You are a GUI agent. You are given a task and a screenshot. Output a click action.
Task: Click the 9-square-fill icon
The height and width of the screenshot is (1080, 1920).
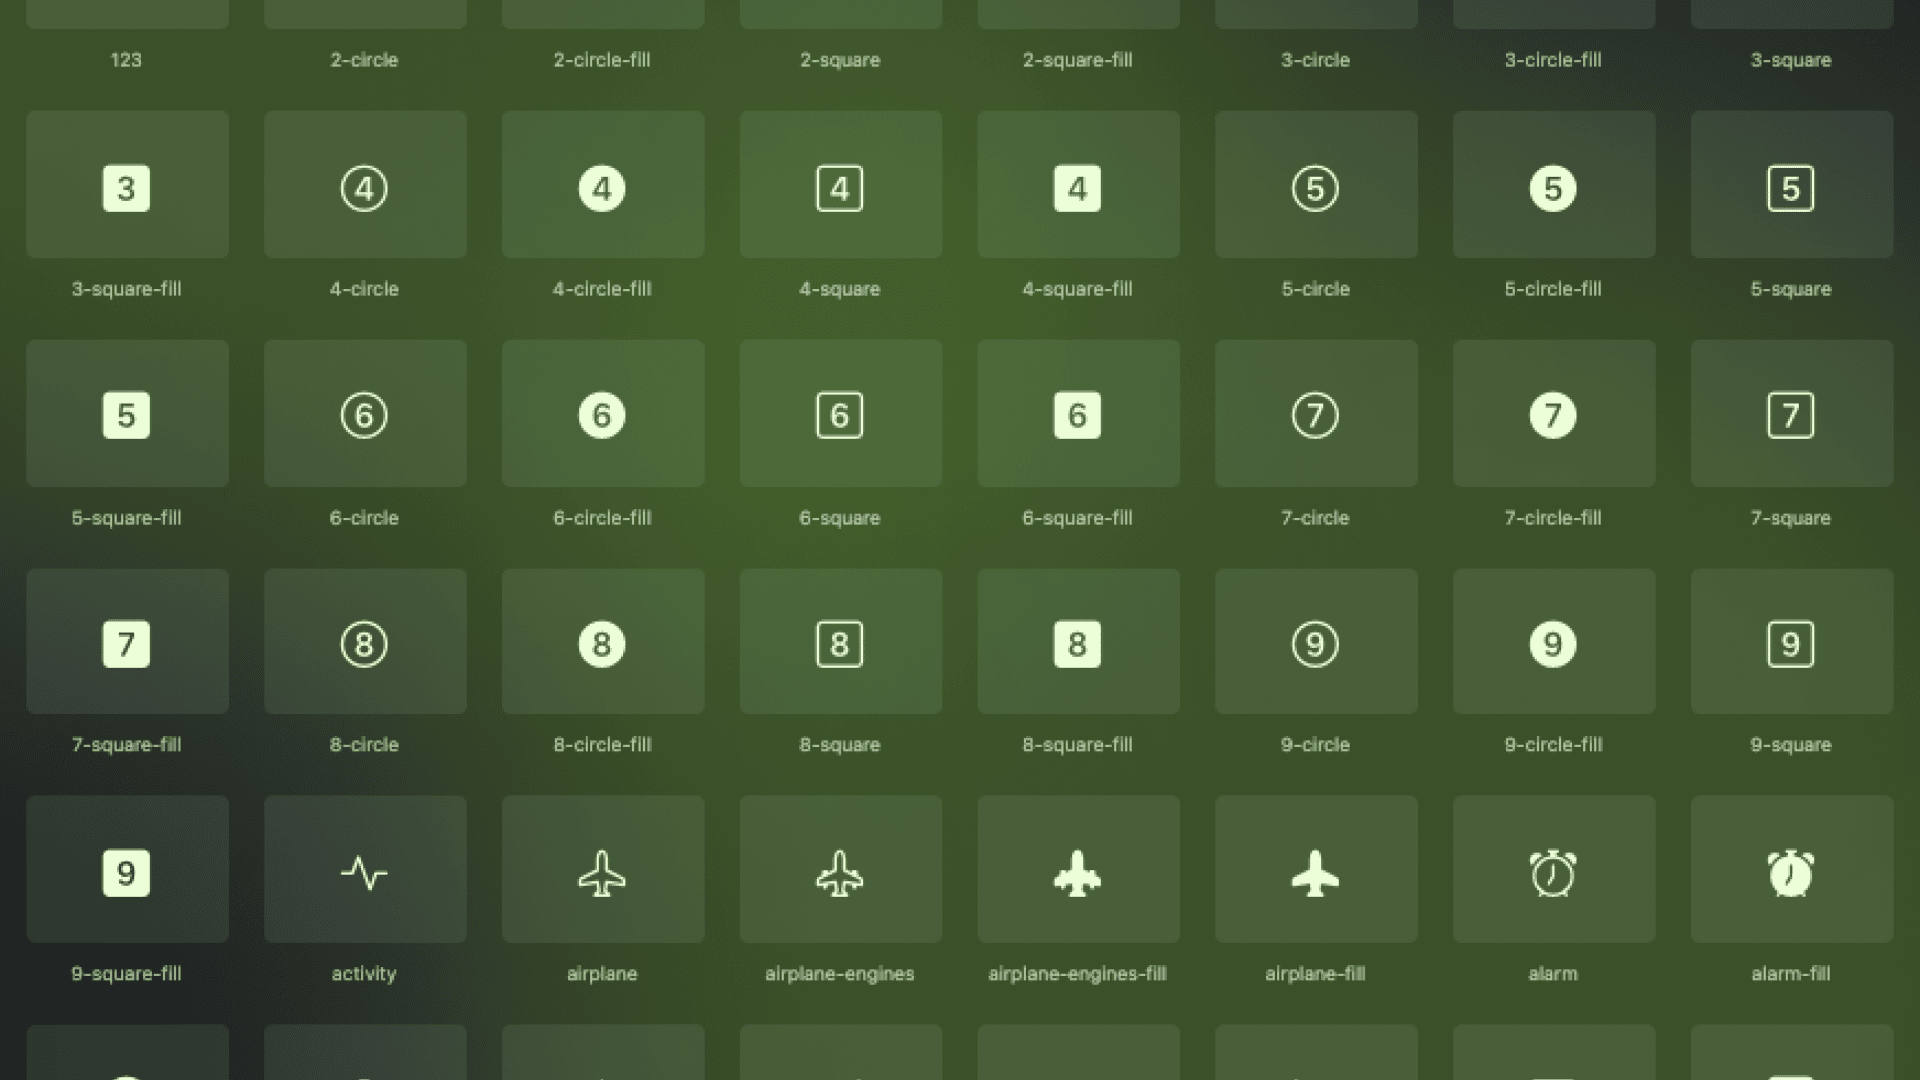127,872
